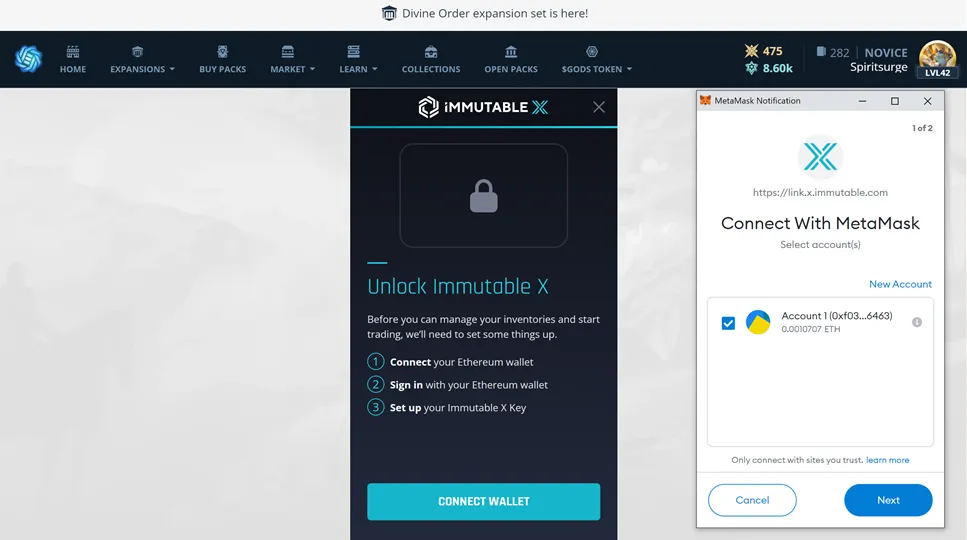Screen dimensions: 967x540
Task: Click the NOVICE rank label
Action: click(x=886, y=52)
